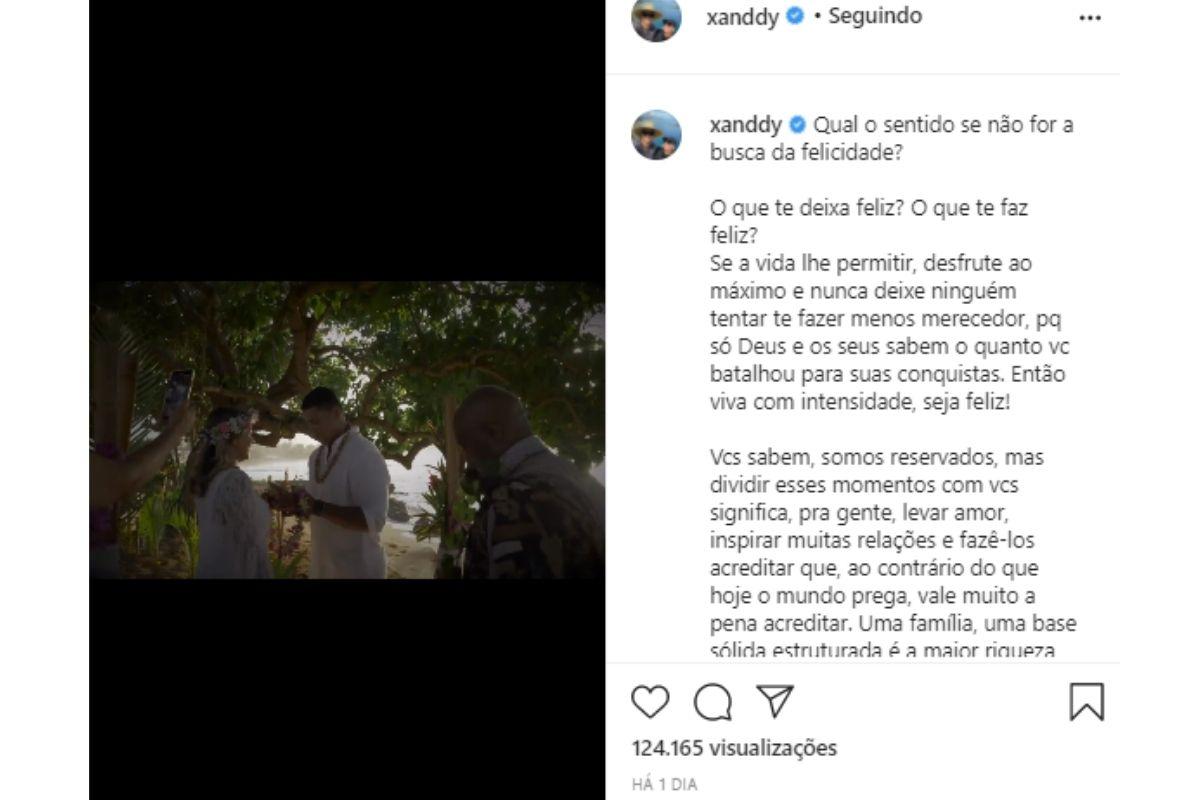Click the HÁ 1 DIA timestamp

(x=664, y=785)
